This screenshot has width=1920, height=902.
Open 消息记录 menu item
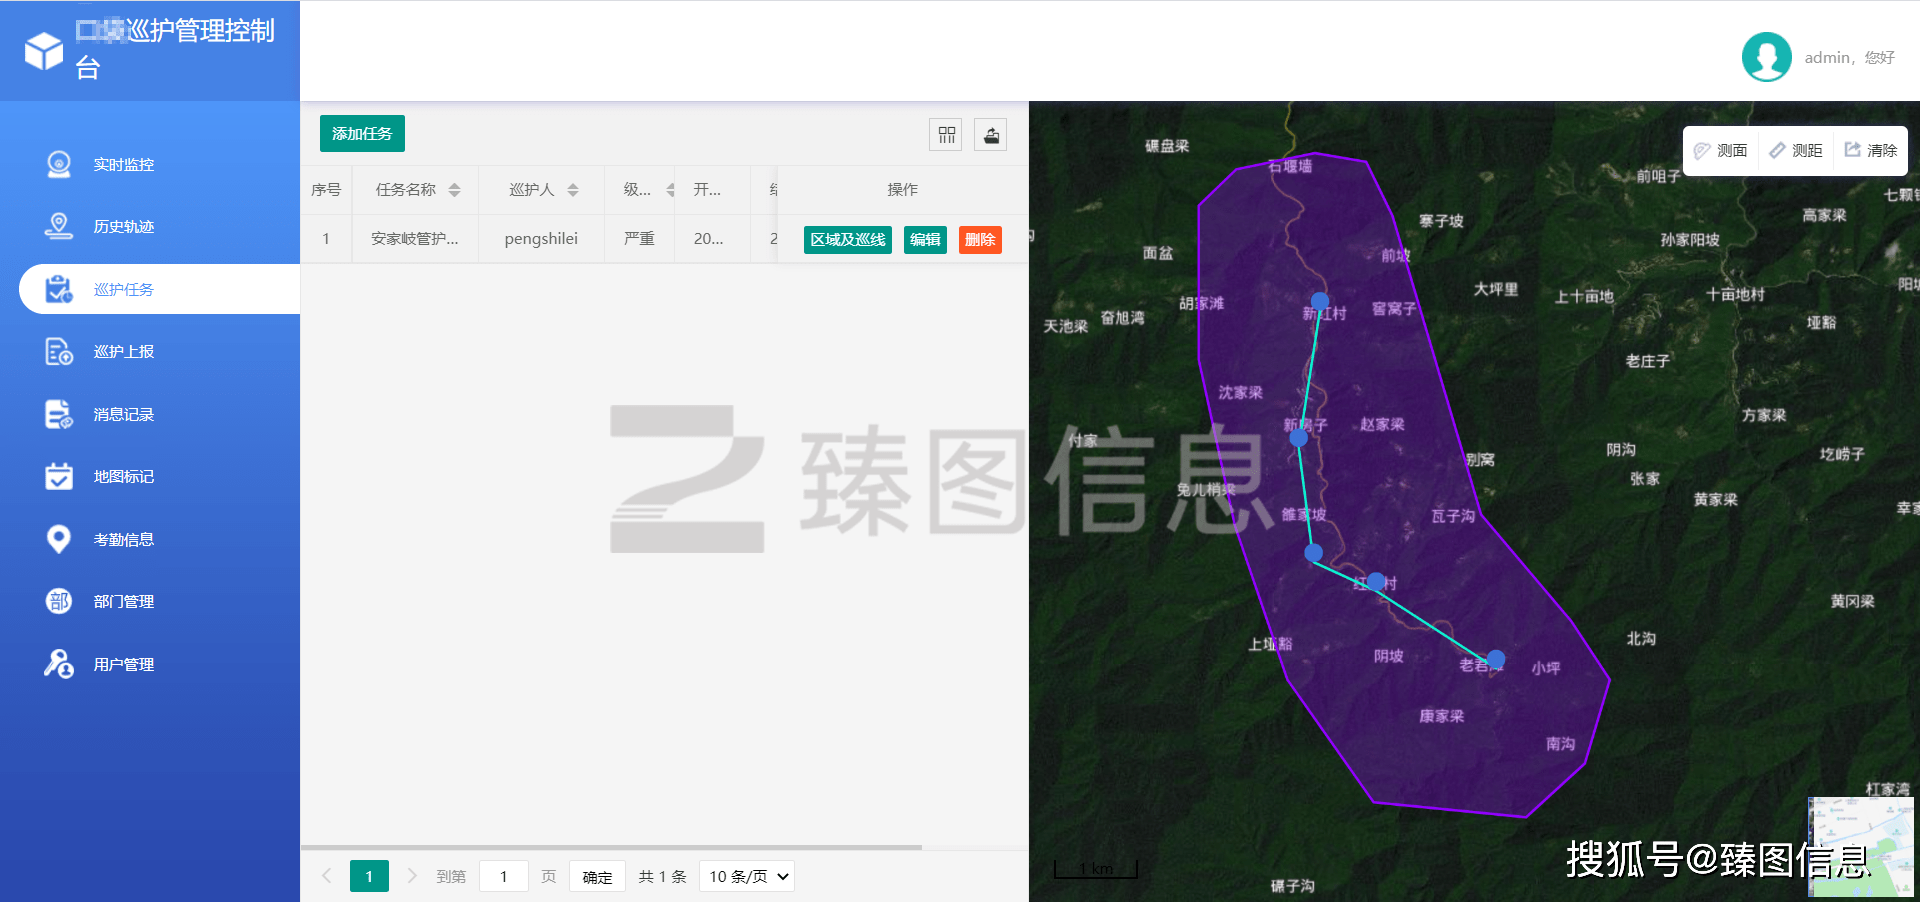click(x=124, y=414)
